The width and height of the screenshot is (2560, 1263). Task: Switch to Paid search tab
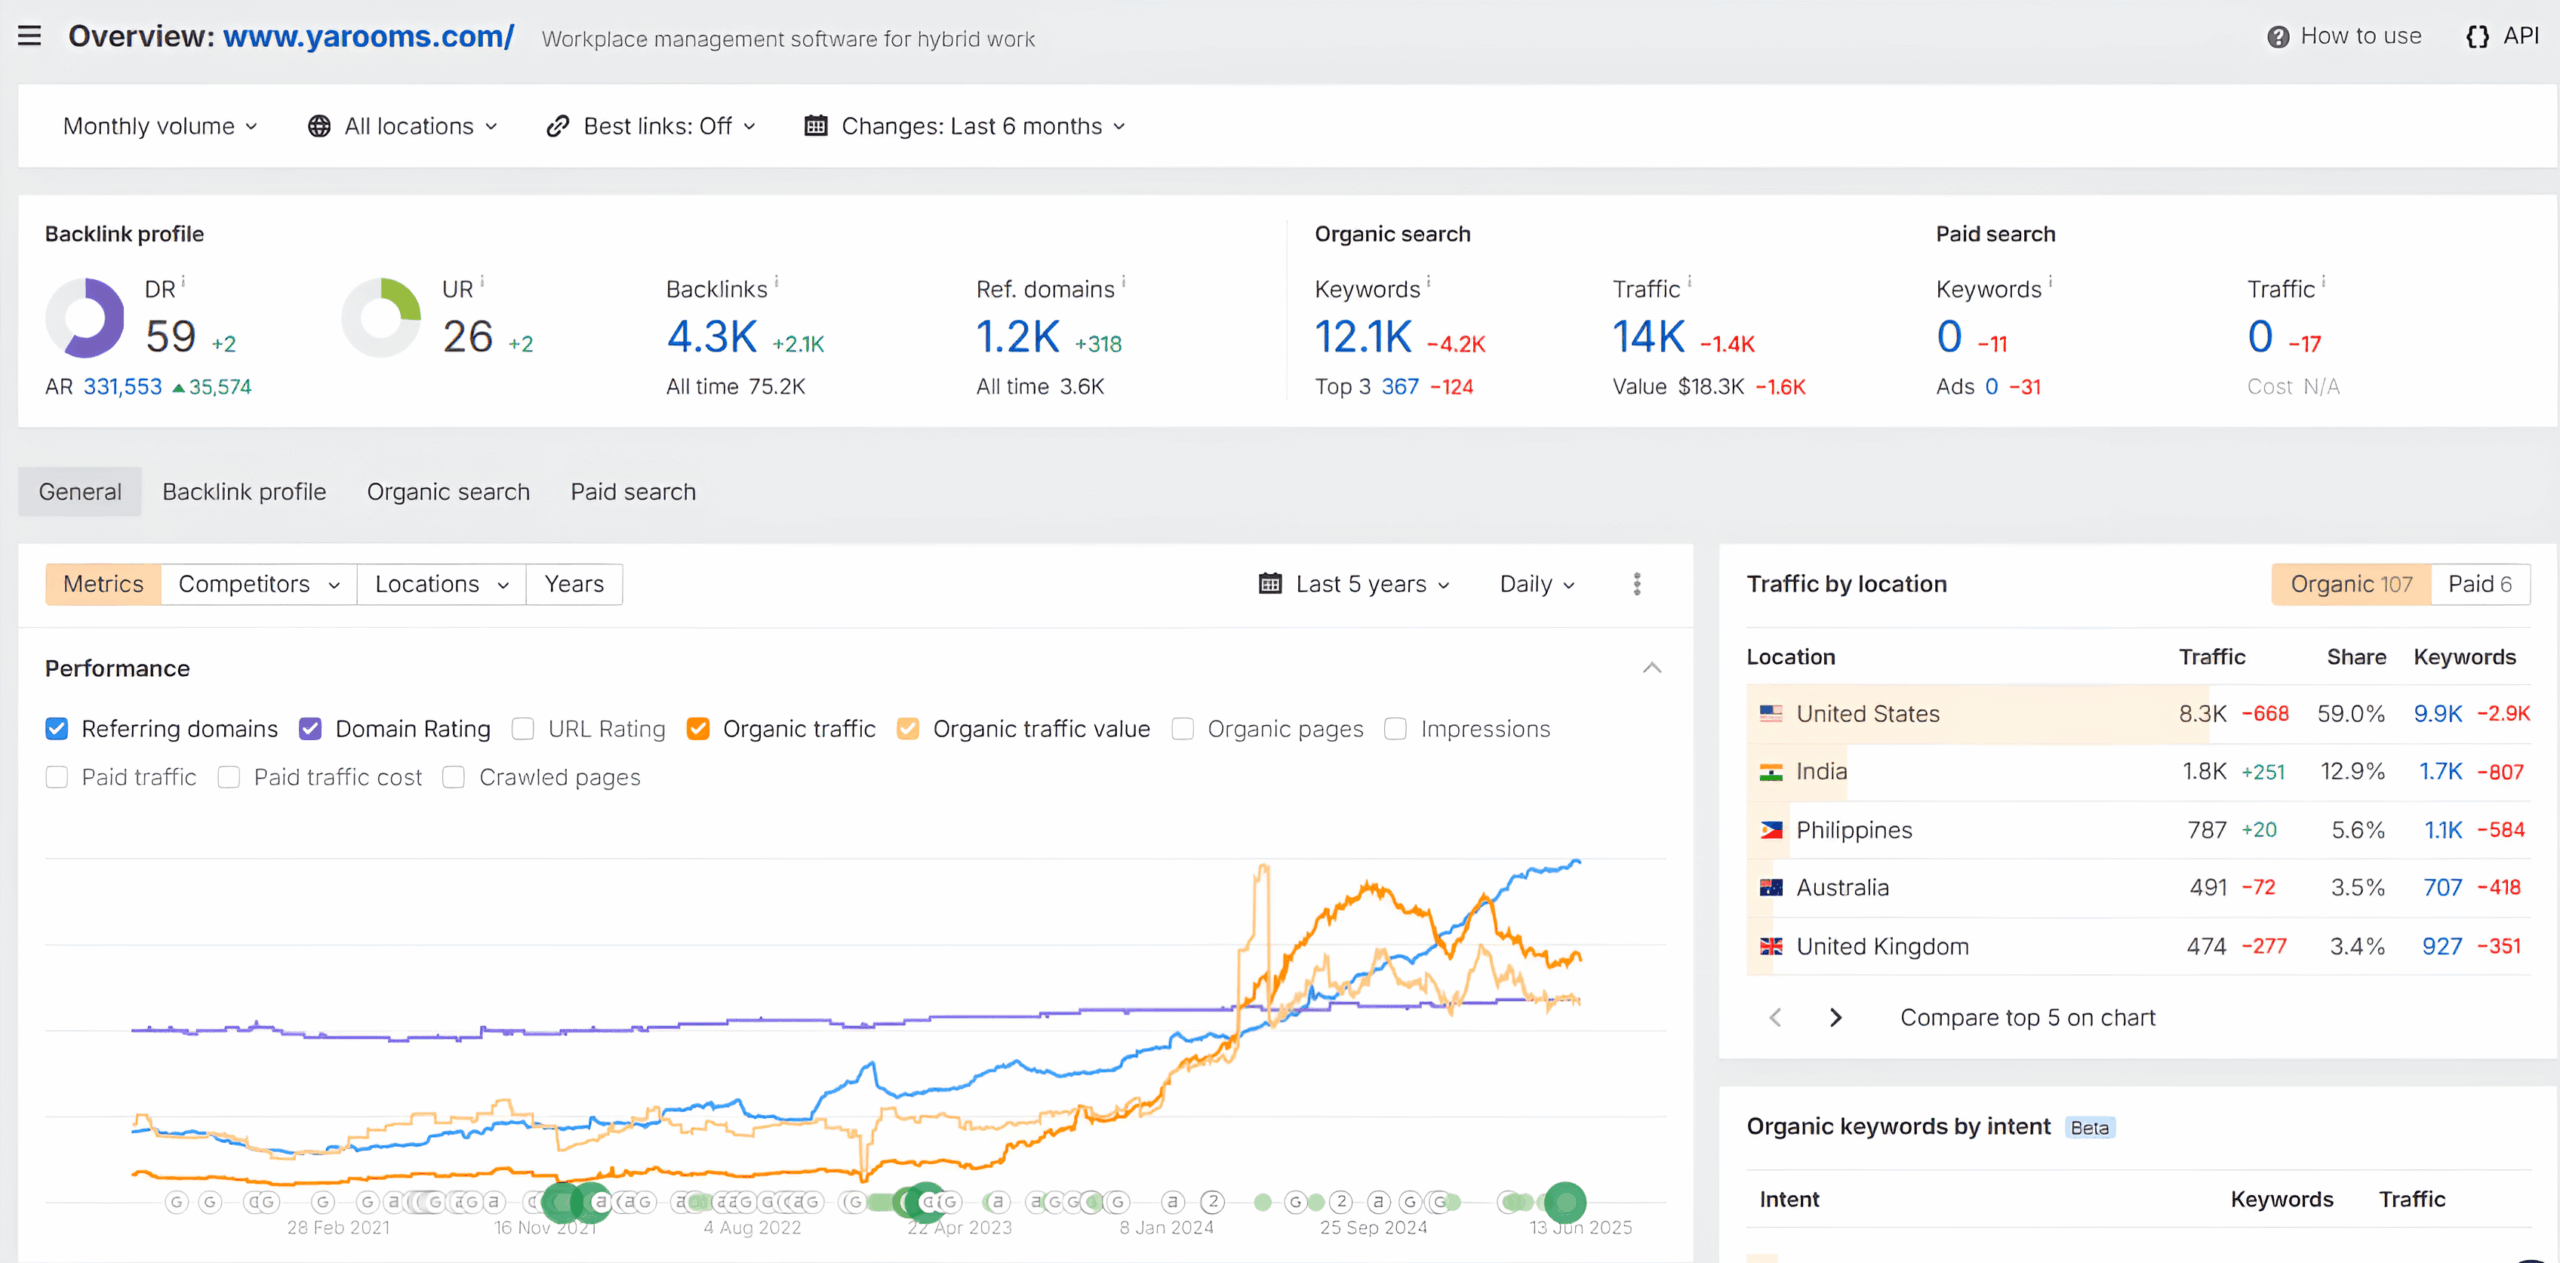(633, 491)
